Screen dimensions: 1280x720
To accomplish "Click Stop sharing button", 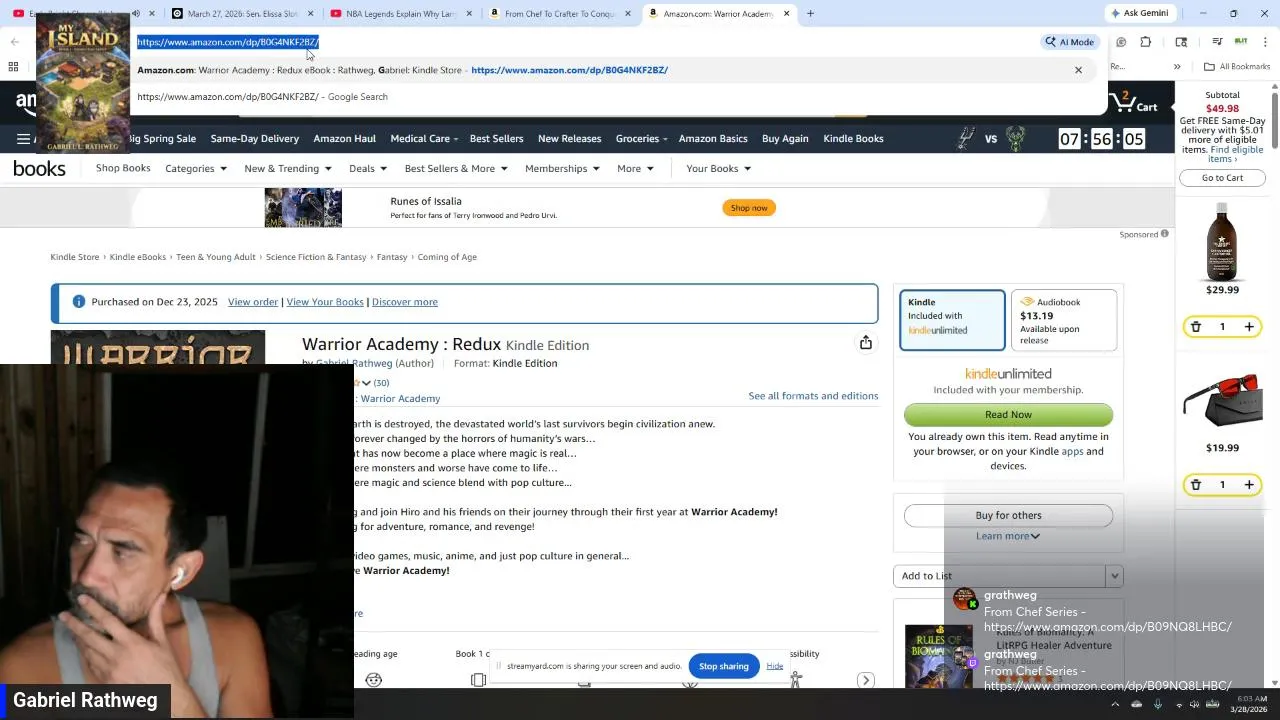I will pyautogui.click(x=724, y=666).
